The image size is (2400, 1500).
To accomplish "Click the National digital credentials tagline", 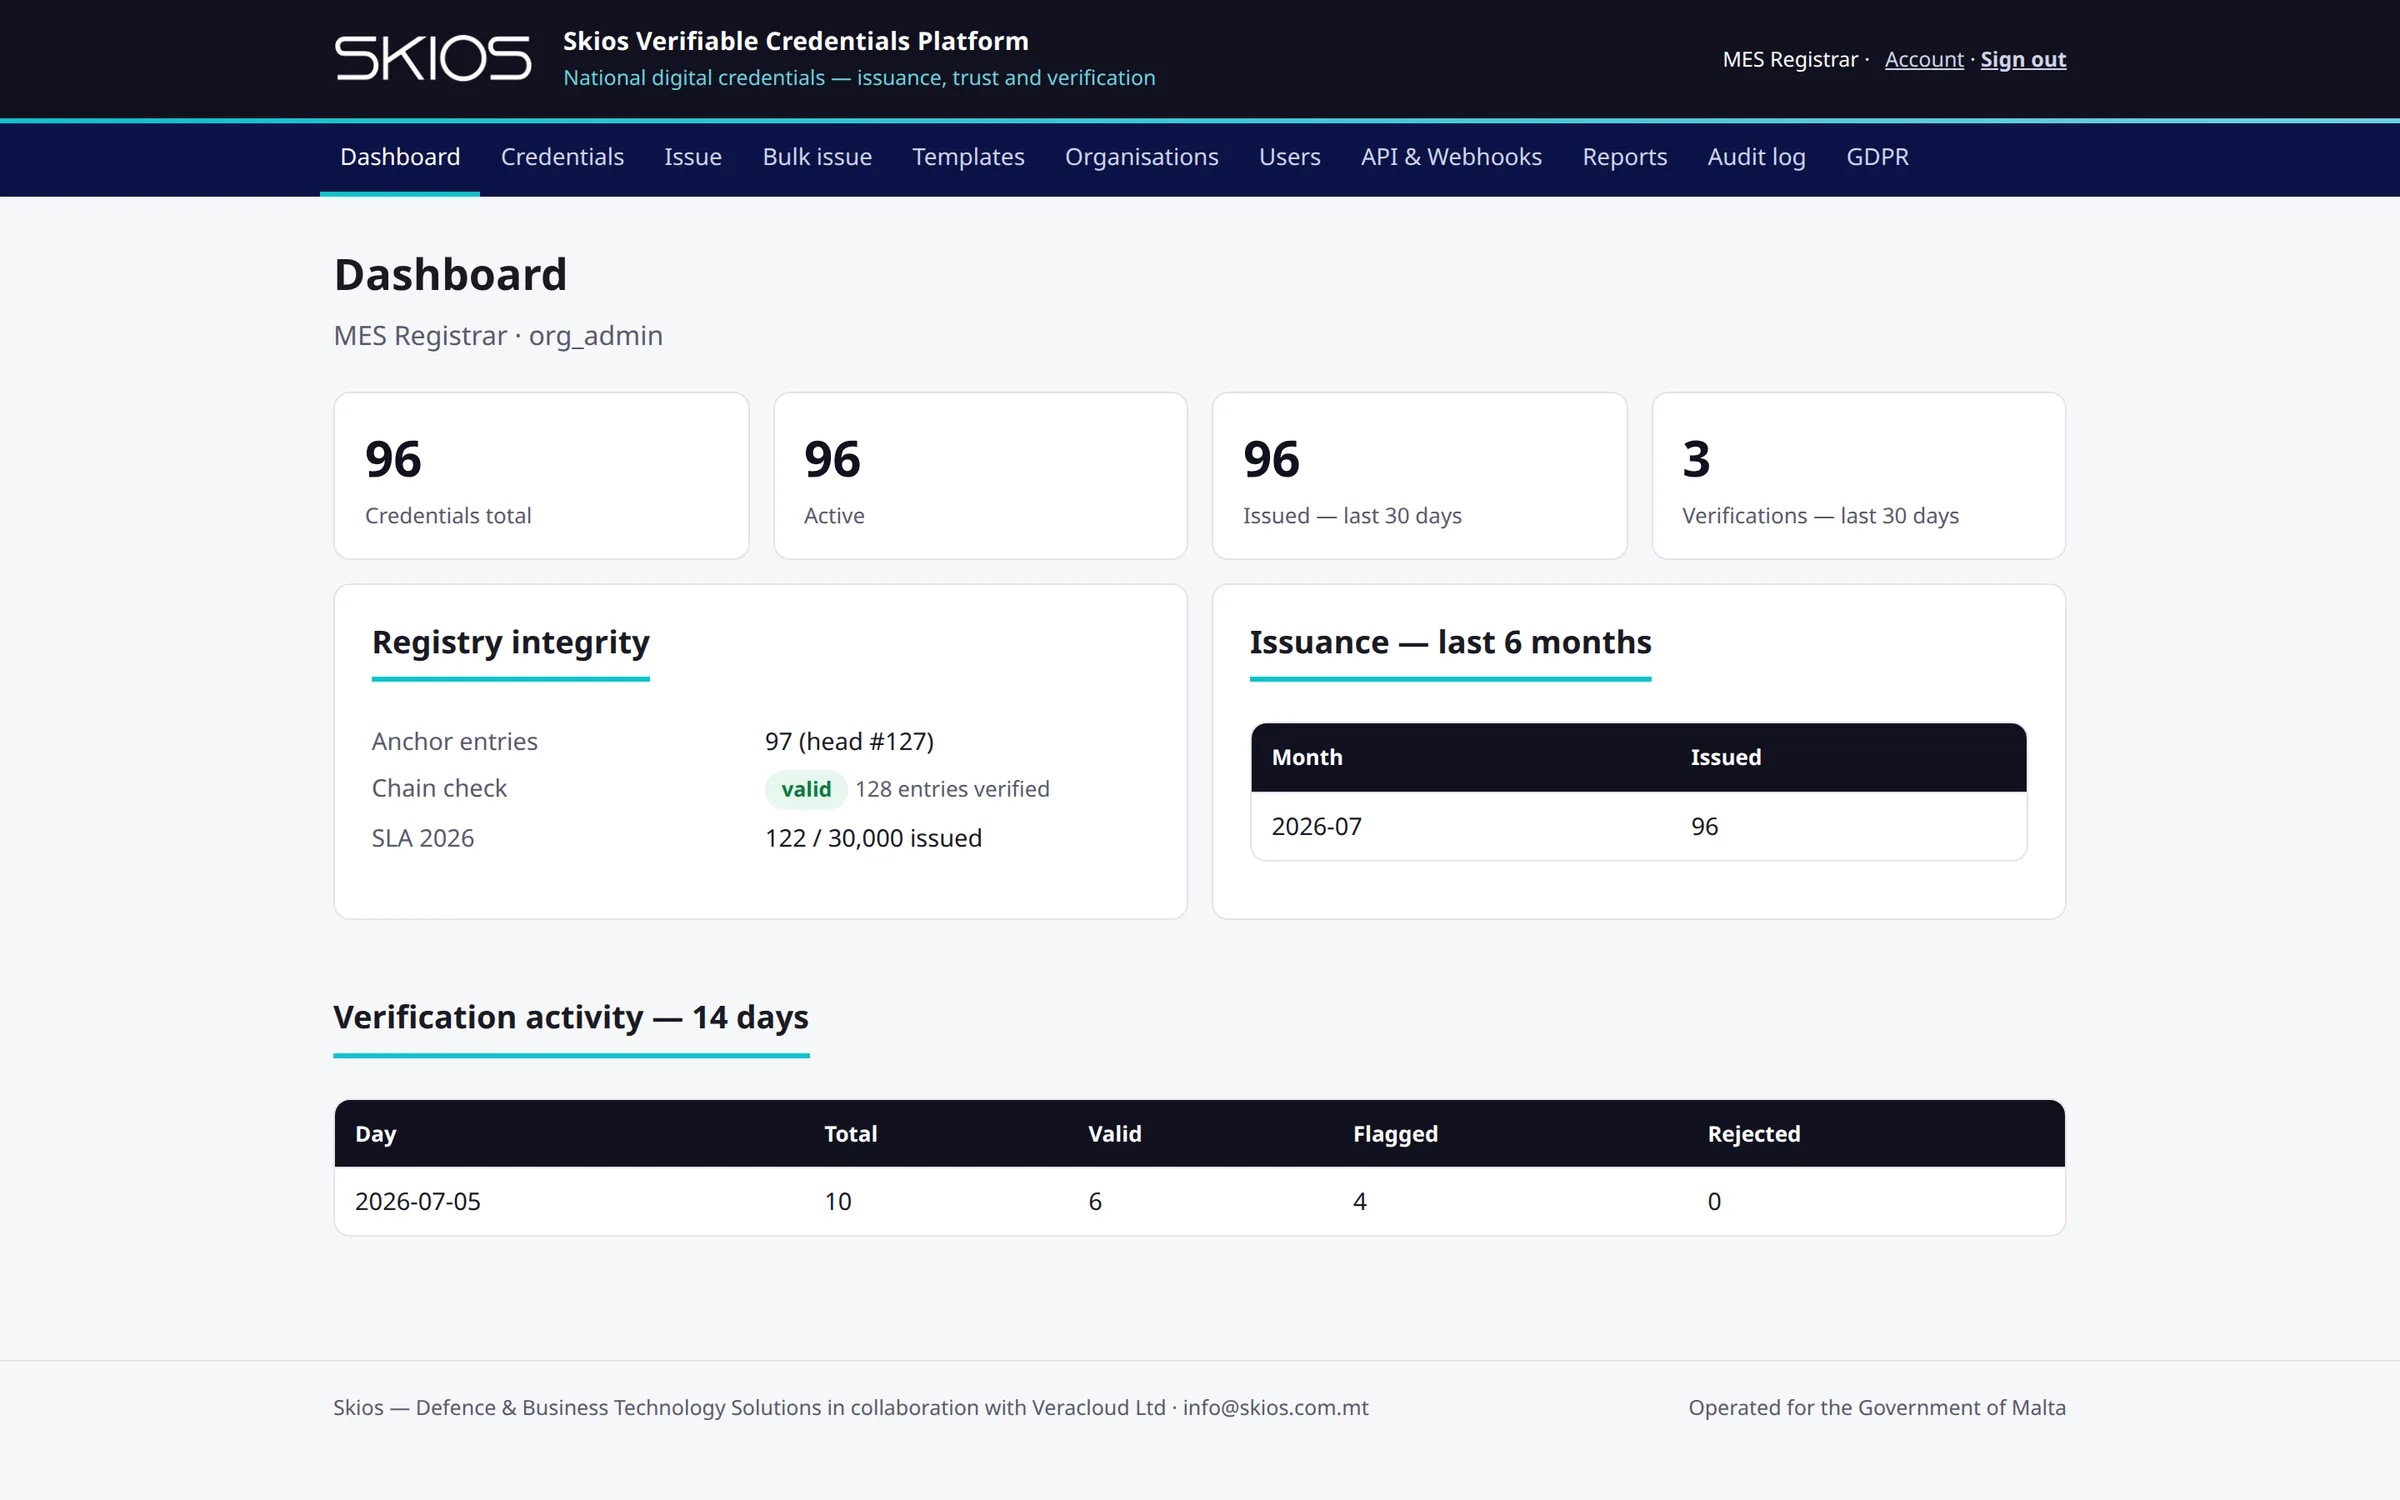I will (859, 78).
